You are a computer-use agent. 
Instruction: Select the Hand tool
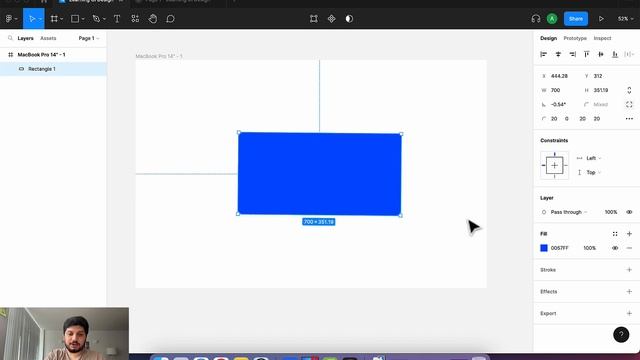pos(153,19)
